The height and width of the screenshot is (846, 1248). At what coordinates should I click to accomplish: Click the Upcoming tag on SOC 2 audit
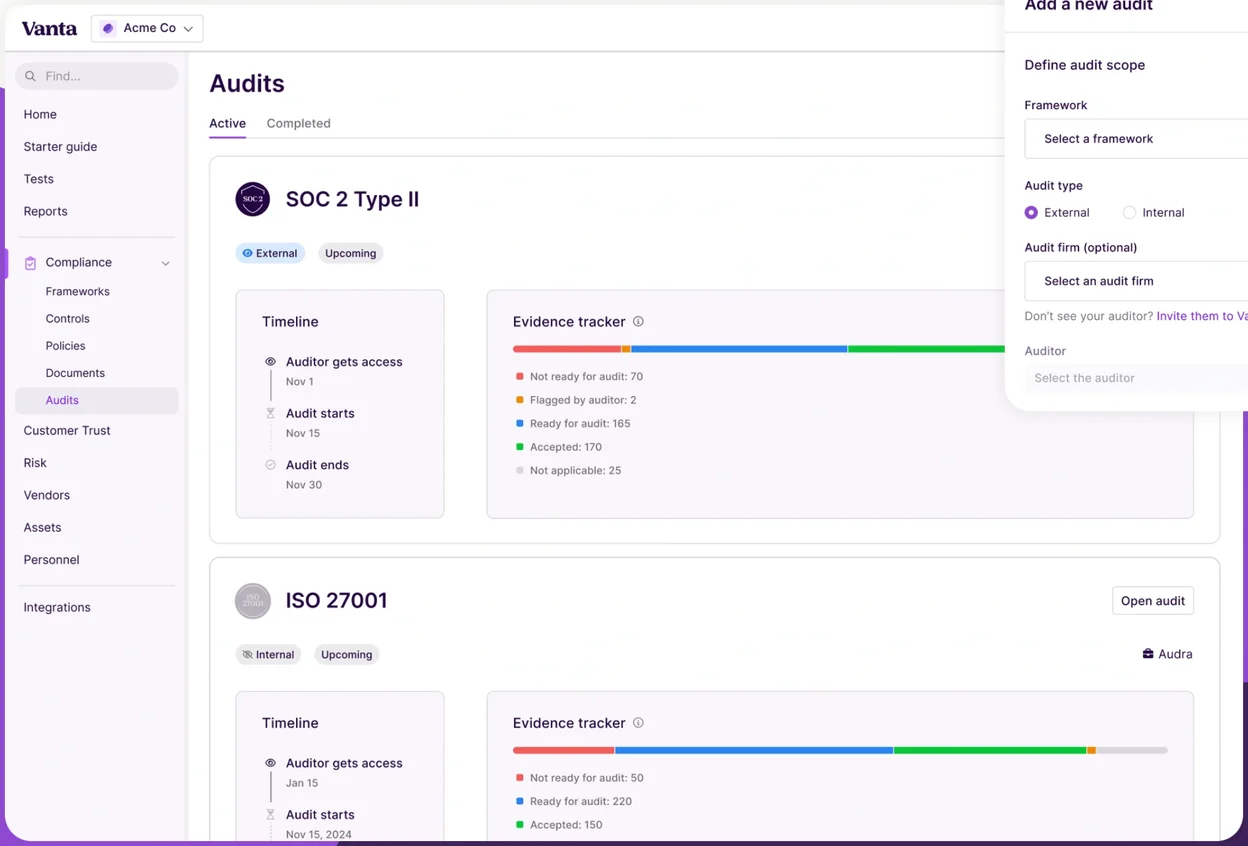pos(350,253)
